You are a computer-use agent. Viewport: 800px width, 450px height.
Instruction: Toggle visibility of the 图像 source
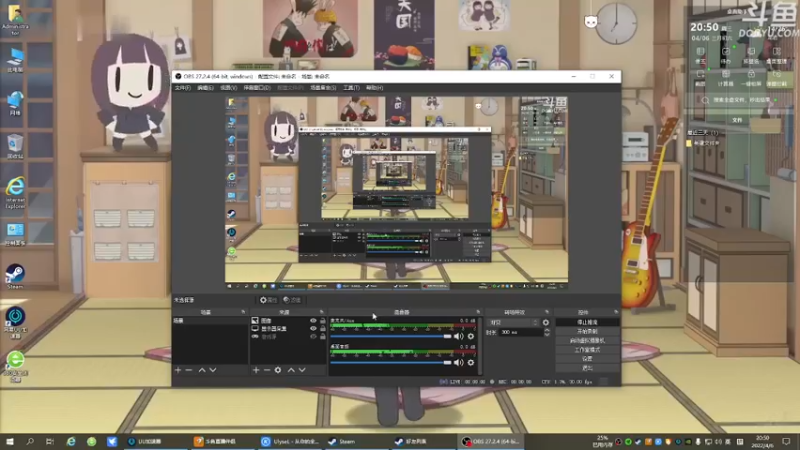coord(313,321)
